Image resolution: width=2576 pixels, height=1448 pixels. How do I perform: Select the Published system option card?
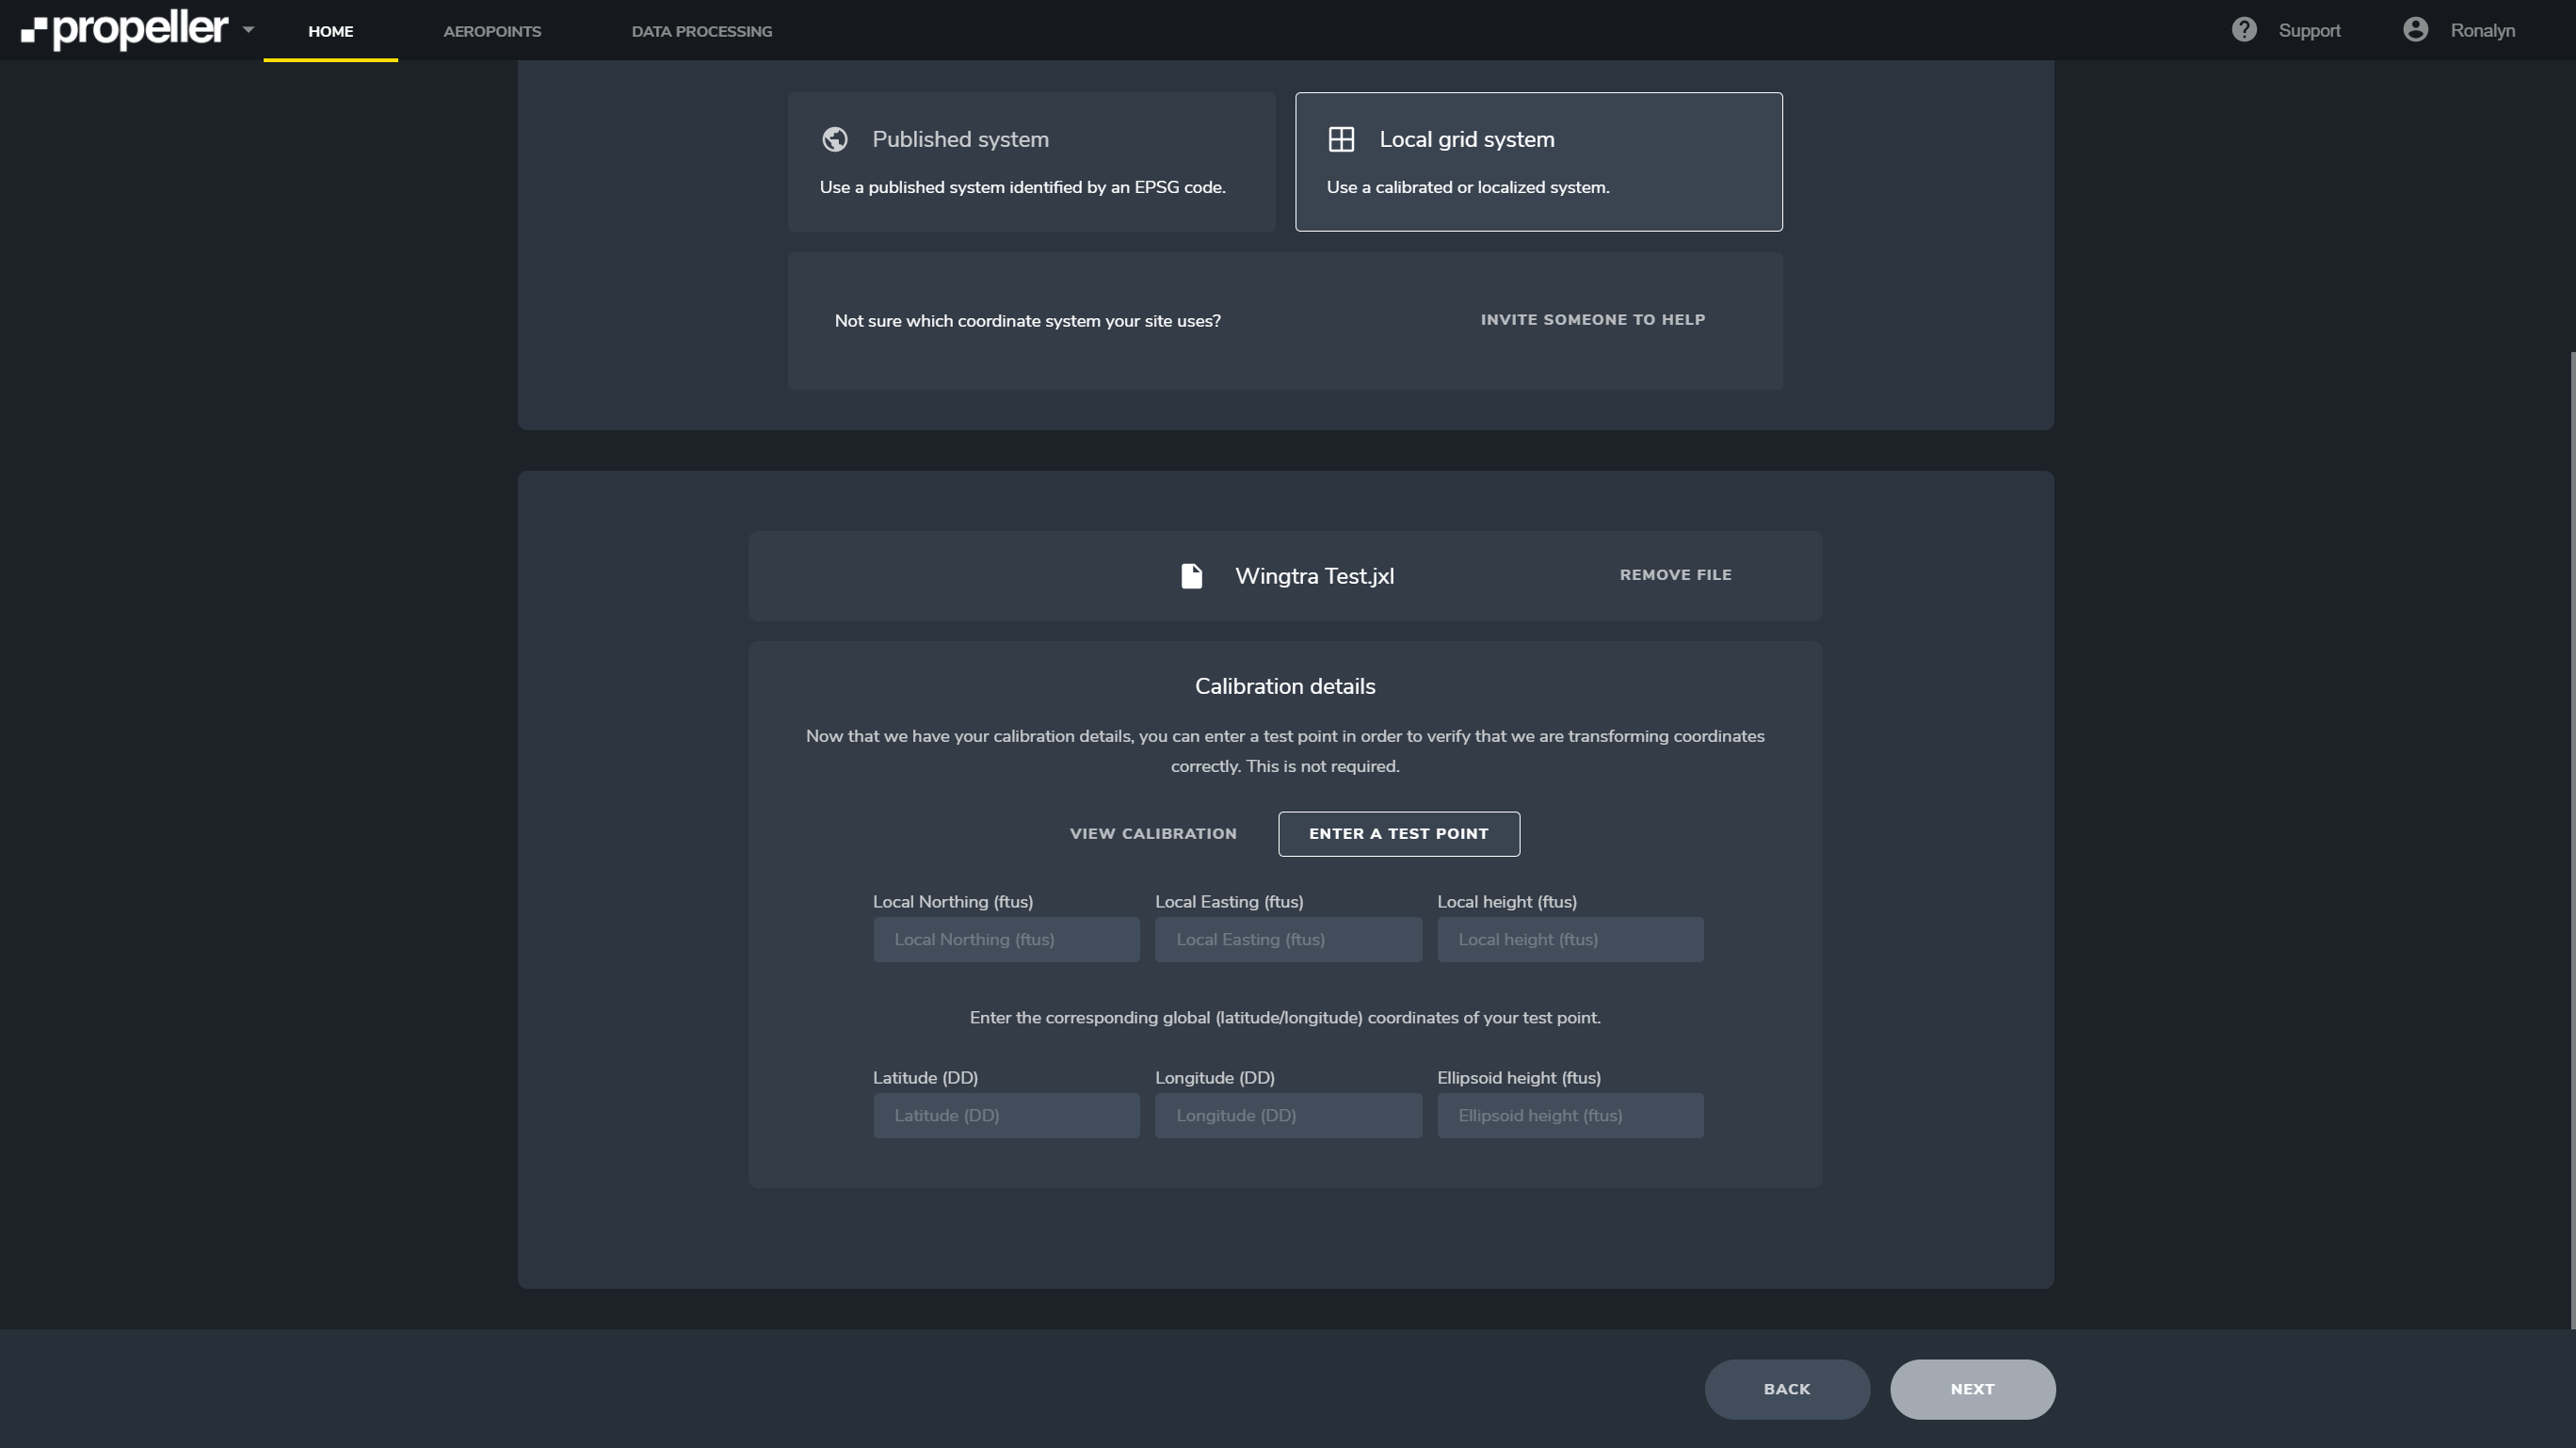[x=1031, y=162]
